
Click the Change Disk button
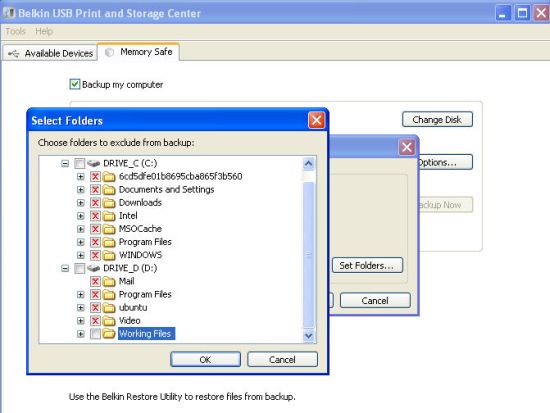437,119
